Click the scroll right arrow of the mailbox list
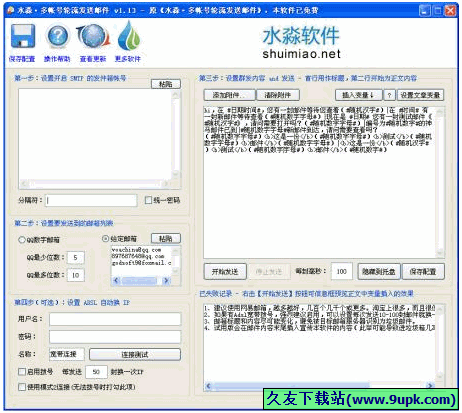This screenshot has height=413, width=462. [x=166, y=281]
